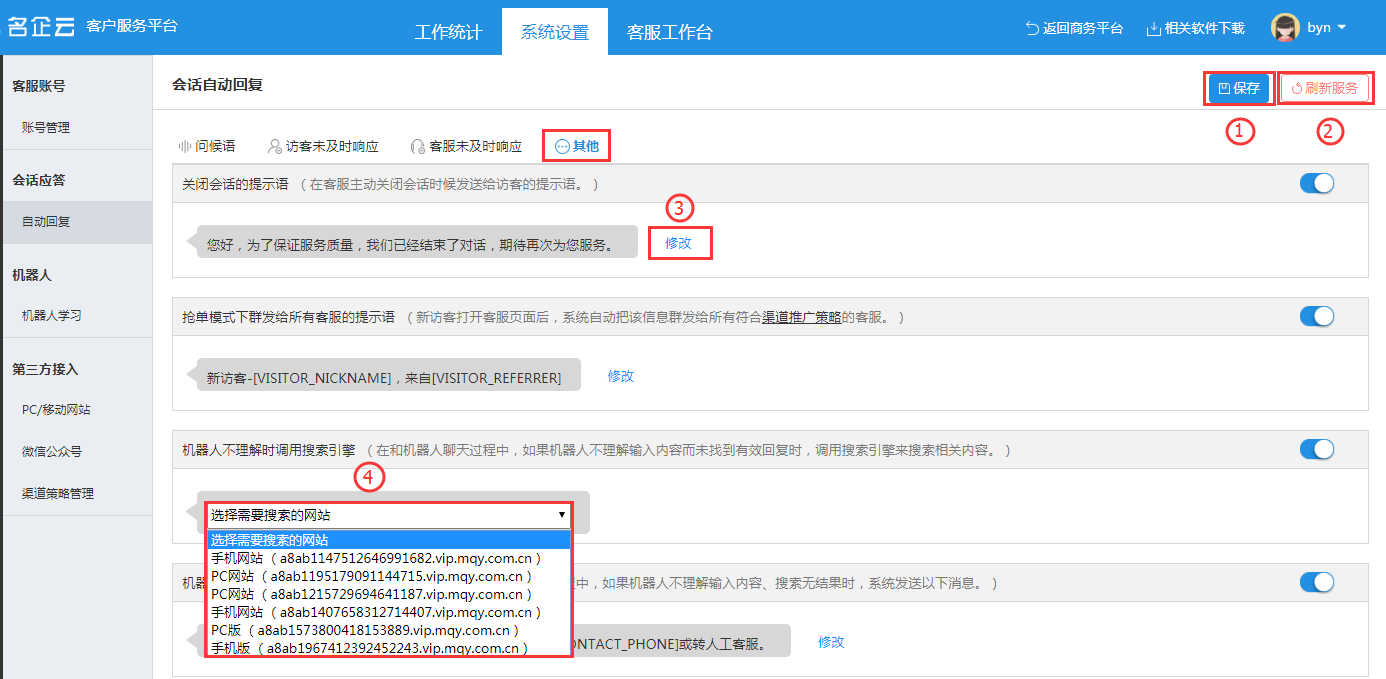
Task: Expand the byn user account menu
Action: point(1341,28)
